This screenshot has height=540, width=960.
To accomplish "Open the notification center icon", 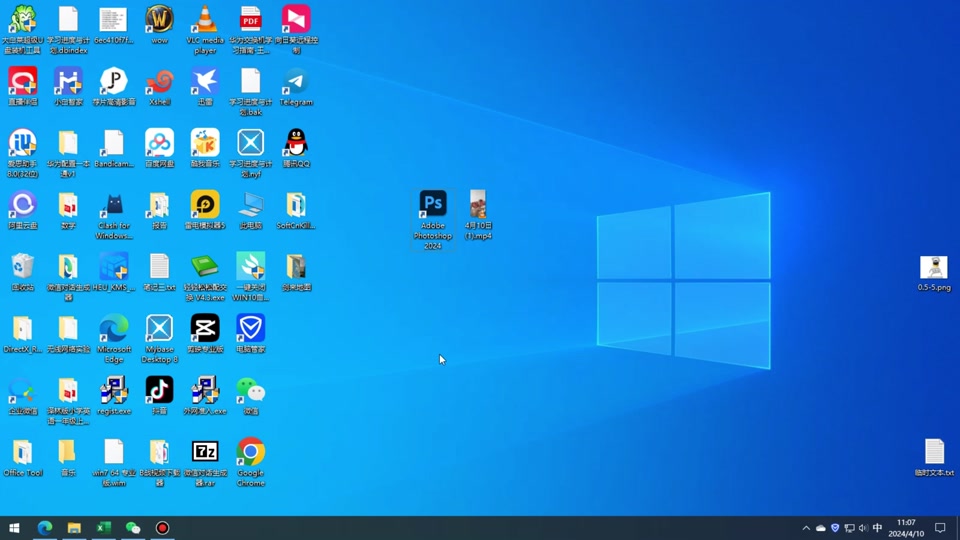I will coord(940,528).
